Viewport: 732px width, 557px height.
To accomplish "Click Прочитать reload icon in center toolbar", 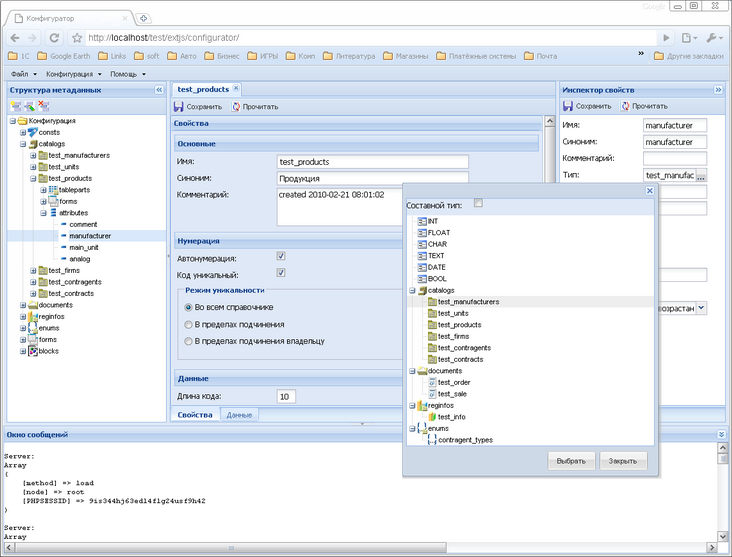I will coord(237,106).
